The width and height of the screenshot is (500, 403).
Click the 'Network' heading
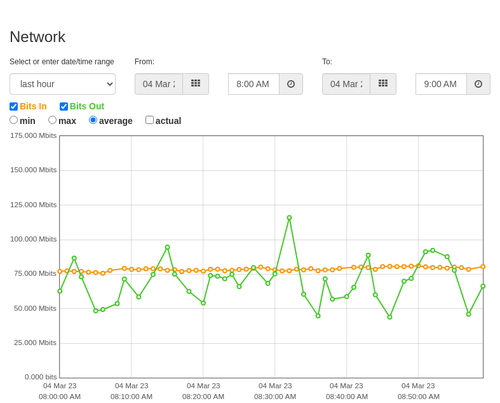point(37,37)
